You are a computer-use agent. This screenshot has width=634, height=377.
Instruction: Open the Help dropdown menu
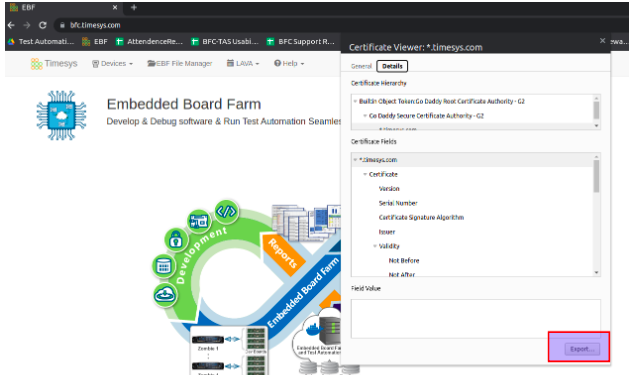tap(289, 64)
